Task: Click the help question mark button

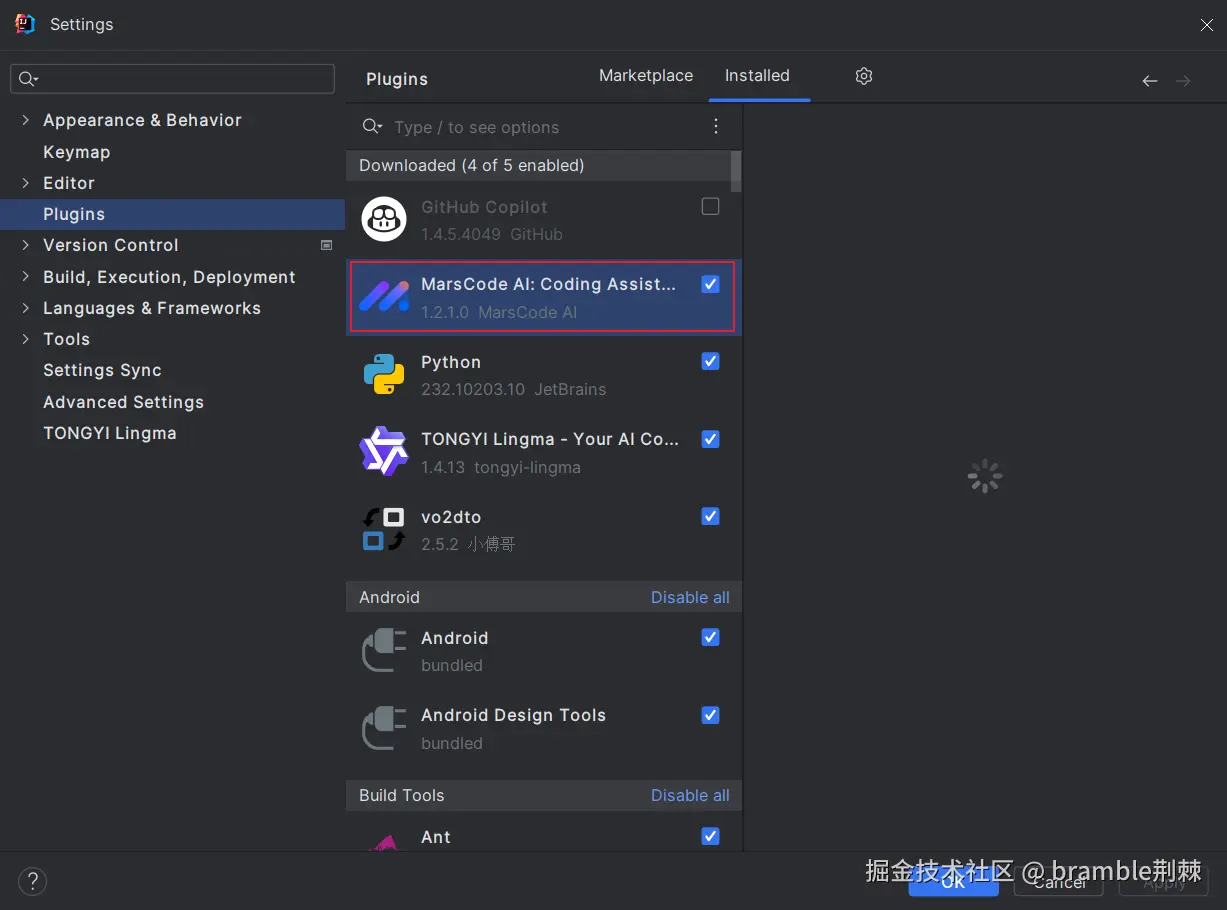Action: (x=32, y=881)
